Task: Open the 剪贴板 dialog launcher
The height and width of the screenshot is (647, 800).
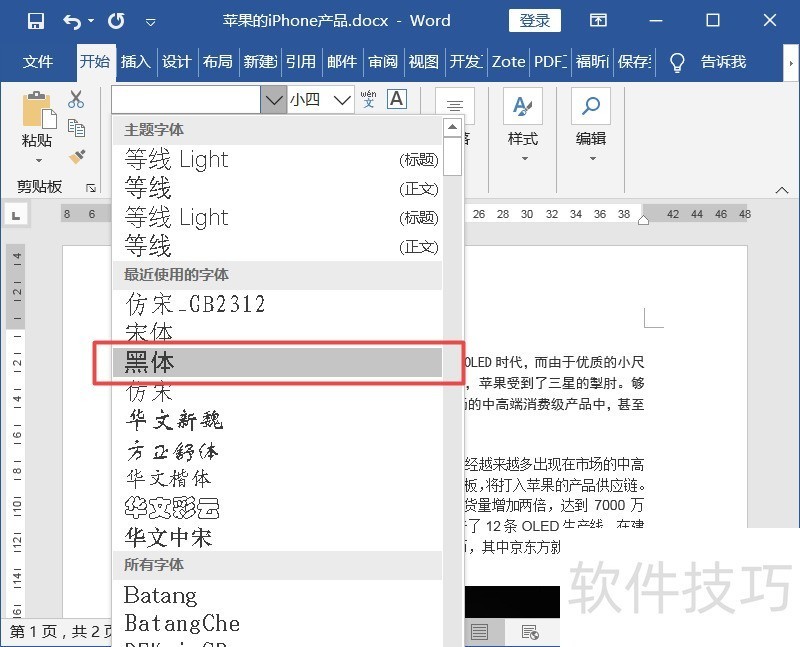Action: [91, 188]
